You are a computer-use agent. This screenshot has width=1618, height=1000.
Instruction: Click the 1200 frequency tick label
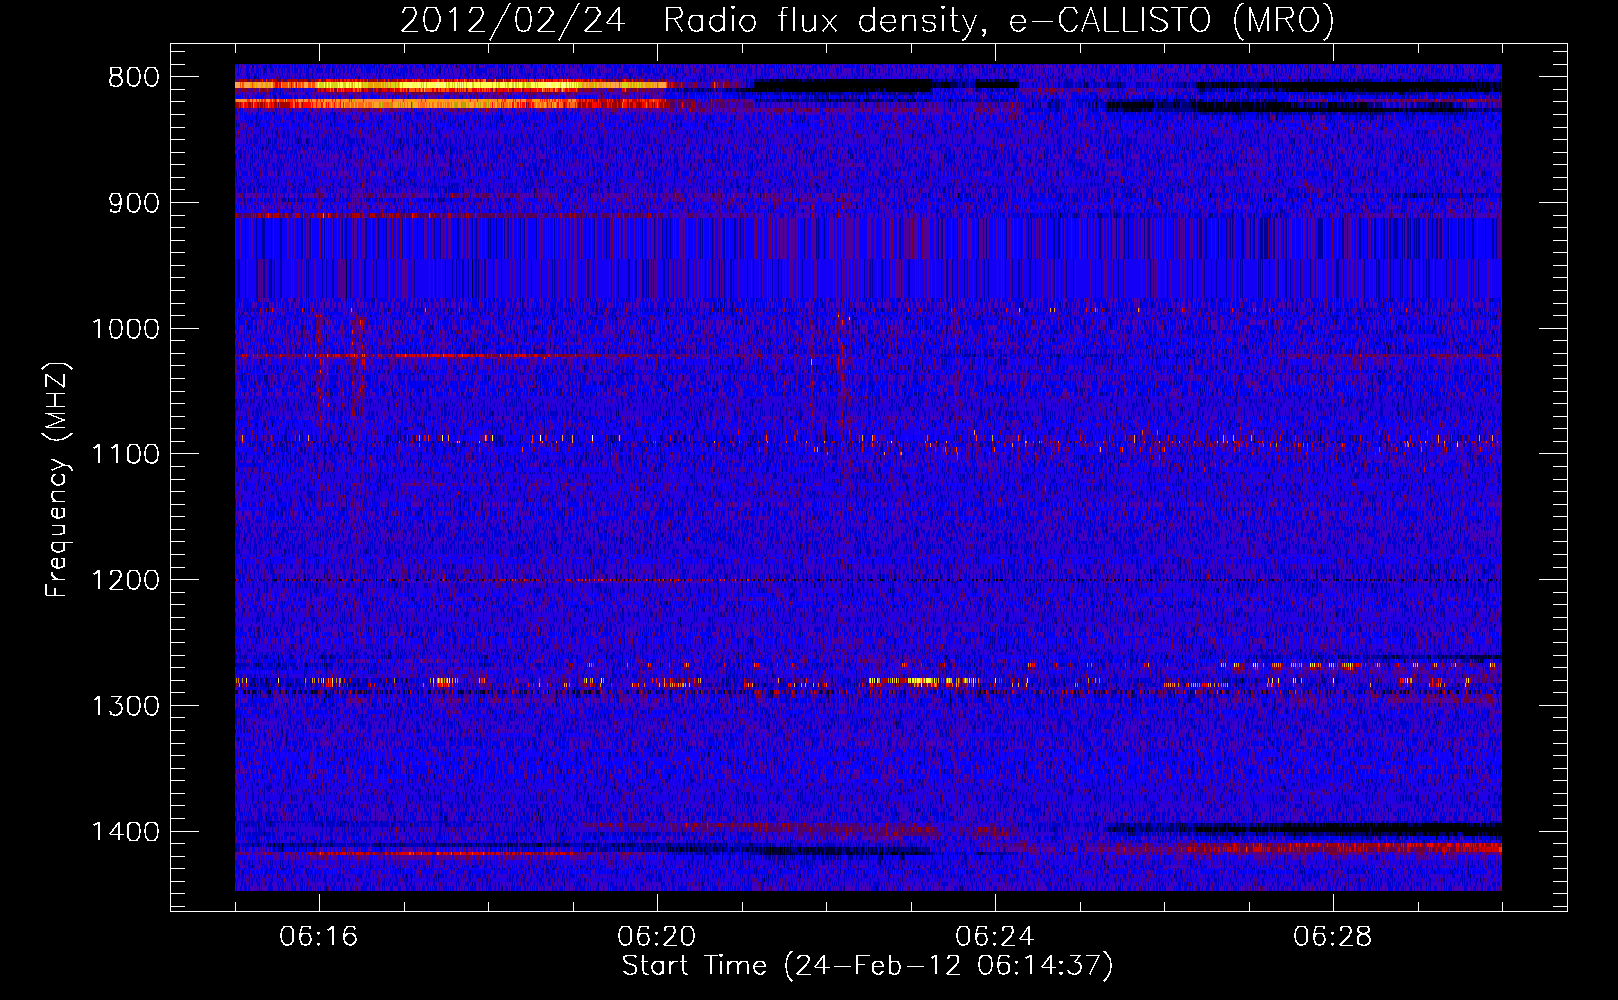(x=125, y=580)
